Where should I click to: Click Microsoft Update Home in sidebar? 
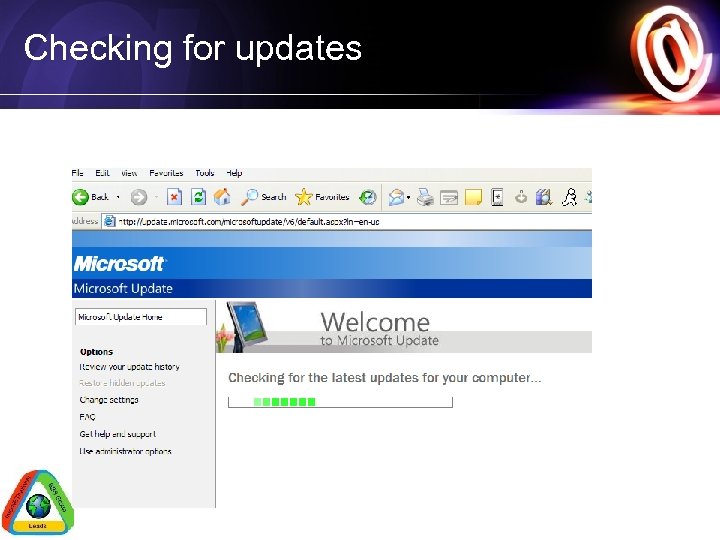coord(141,317)
